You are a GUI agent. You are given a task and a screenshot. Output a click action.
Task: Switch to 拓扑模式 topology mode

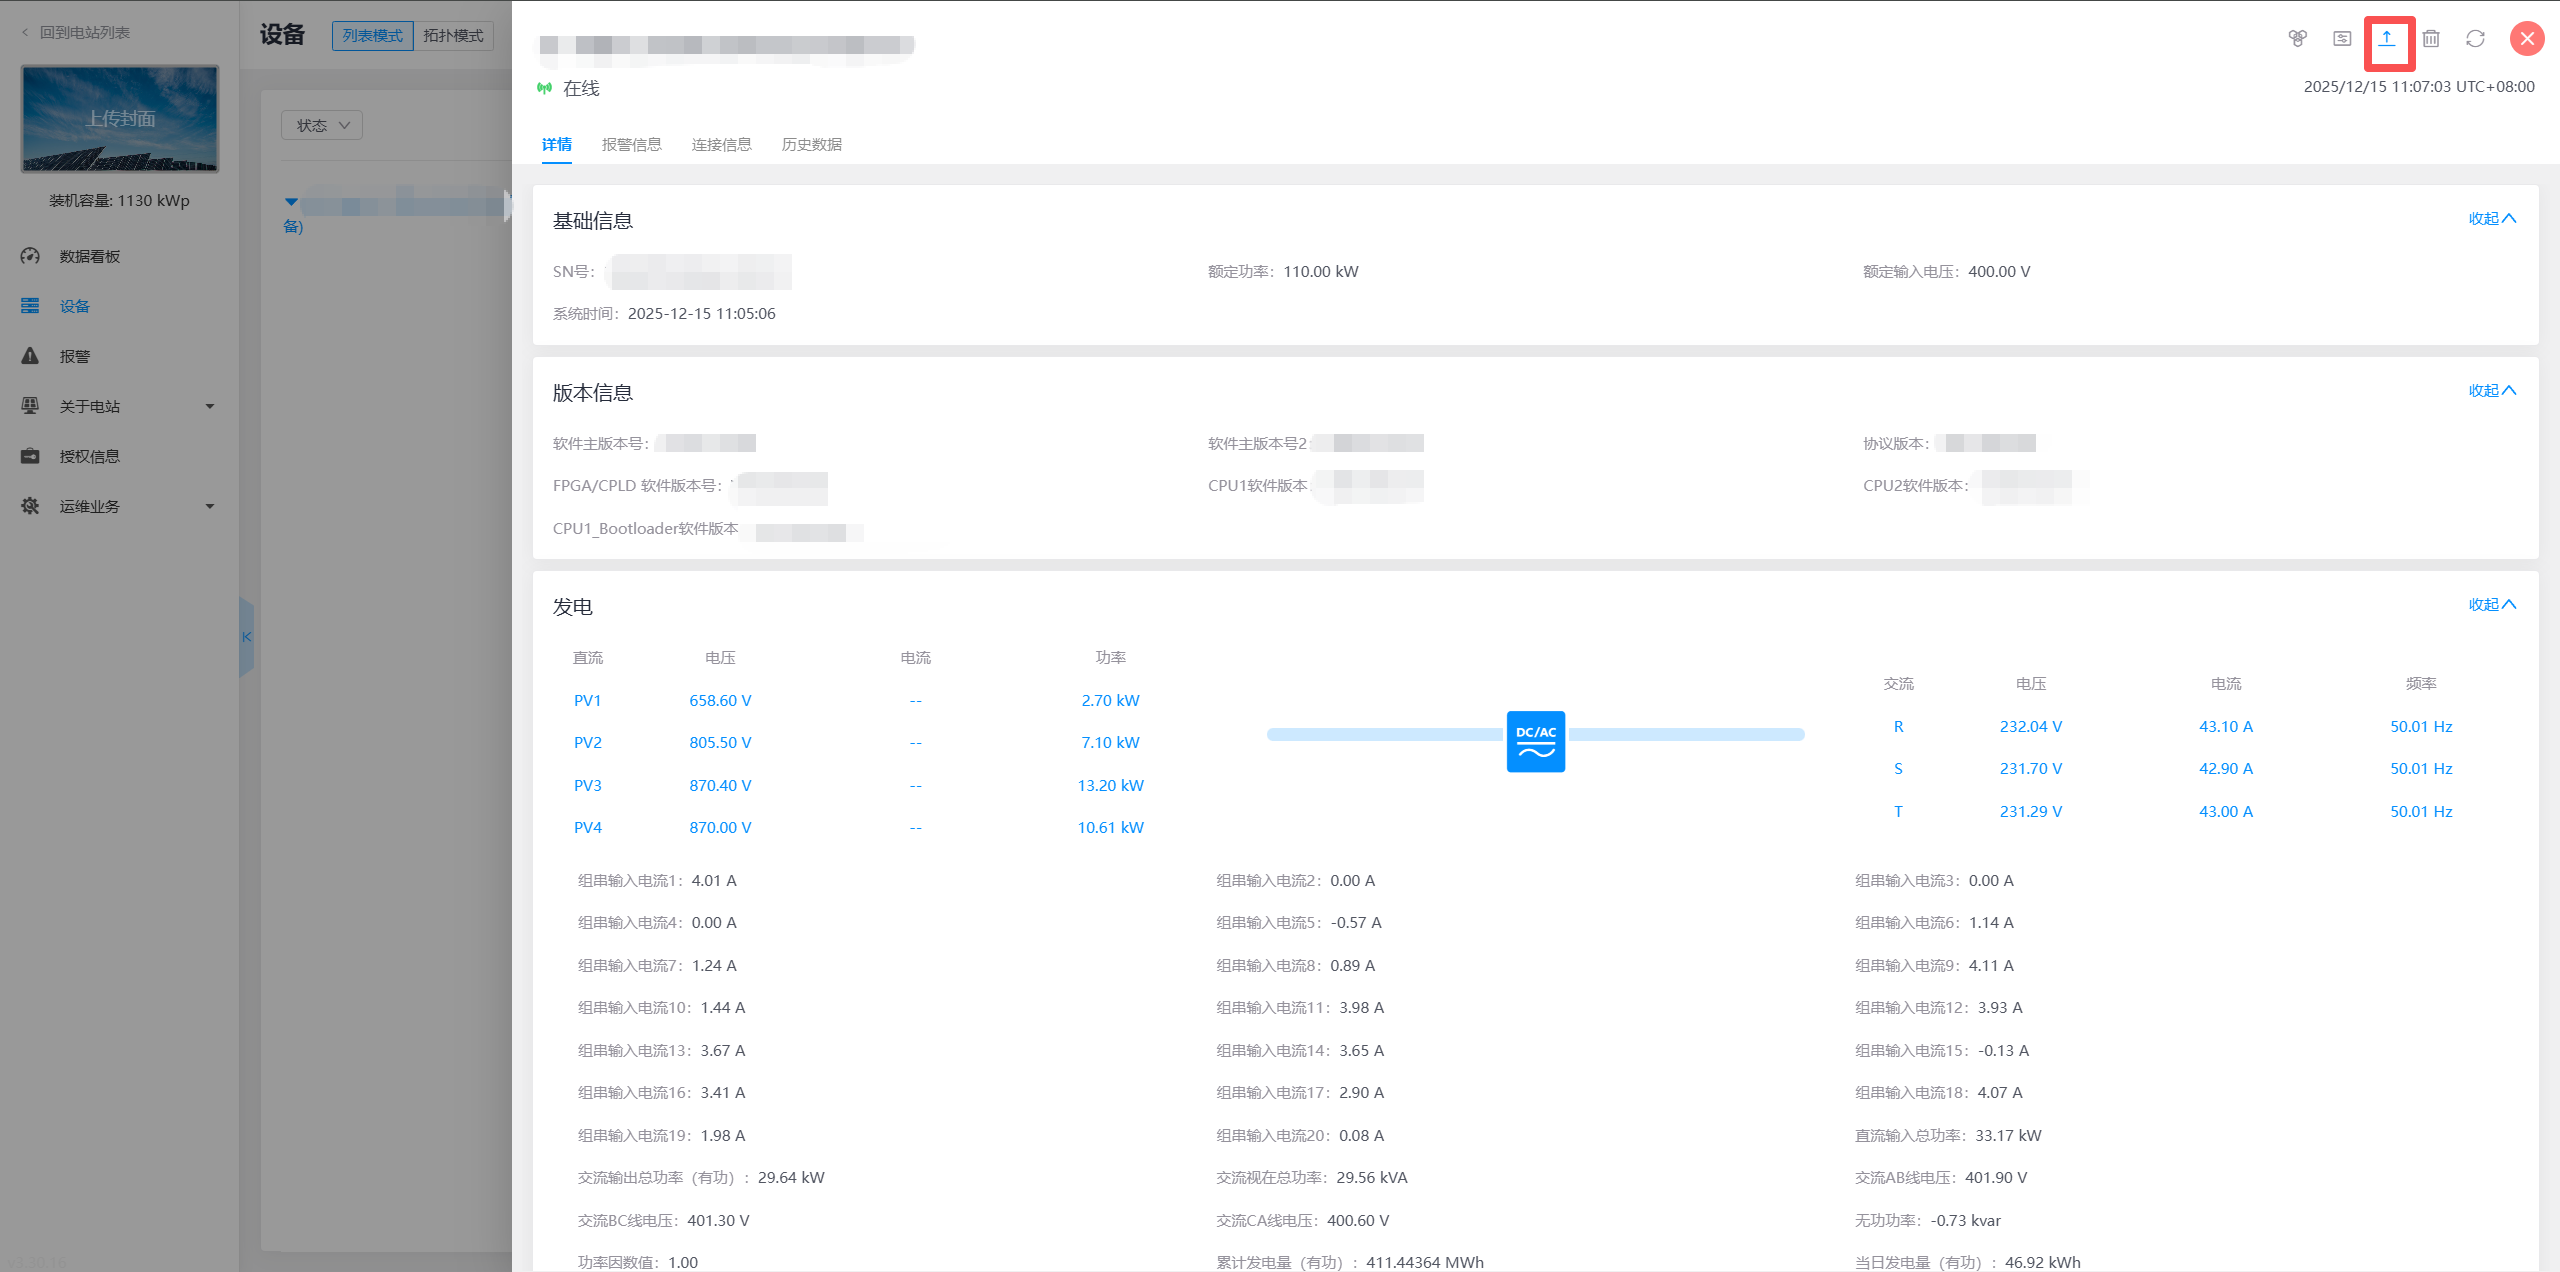coord(453,36)
